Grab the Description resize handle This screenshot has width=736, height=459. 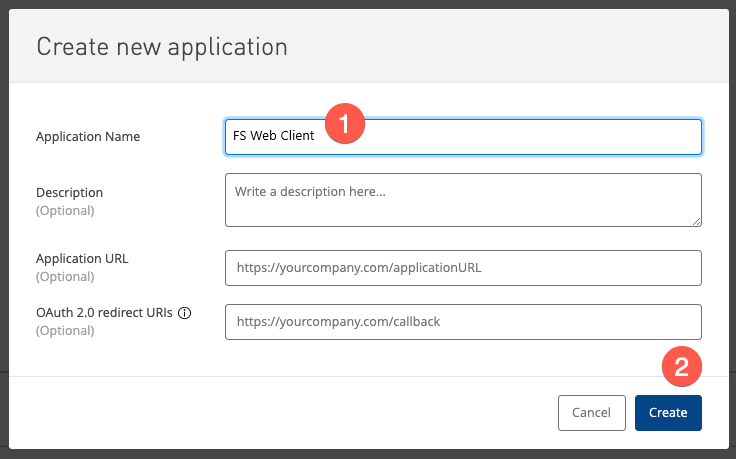click(696, 222)
